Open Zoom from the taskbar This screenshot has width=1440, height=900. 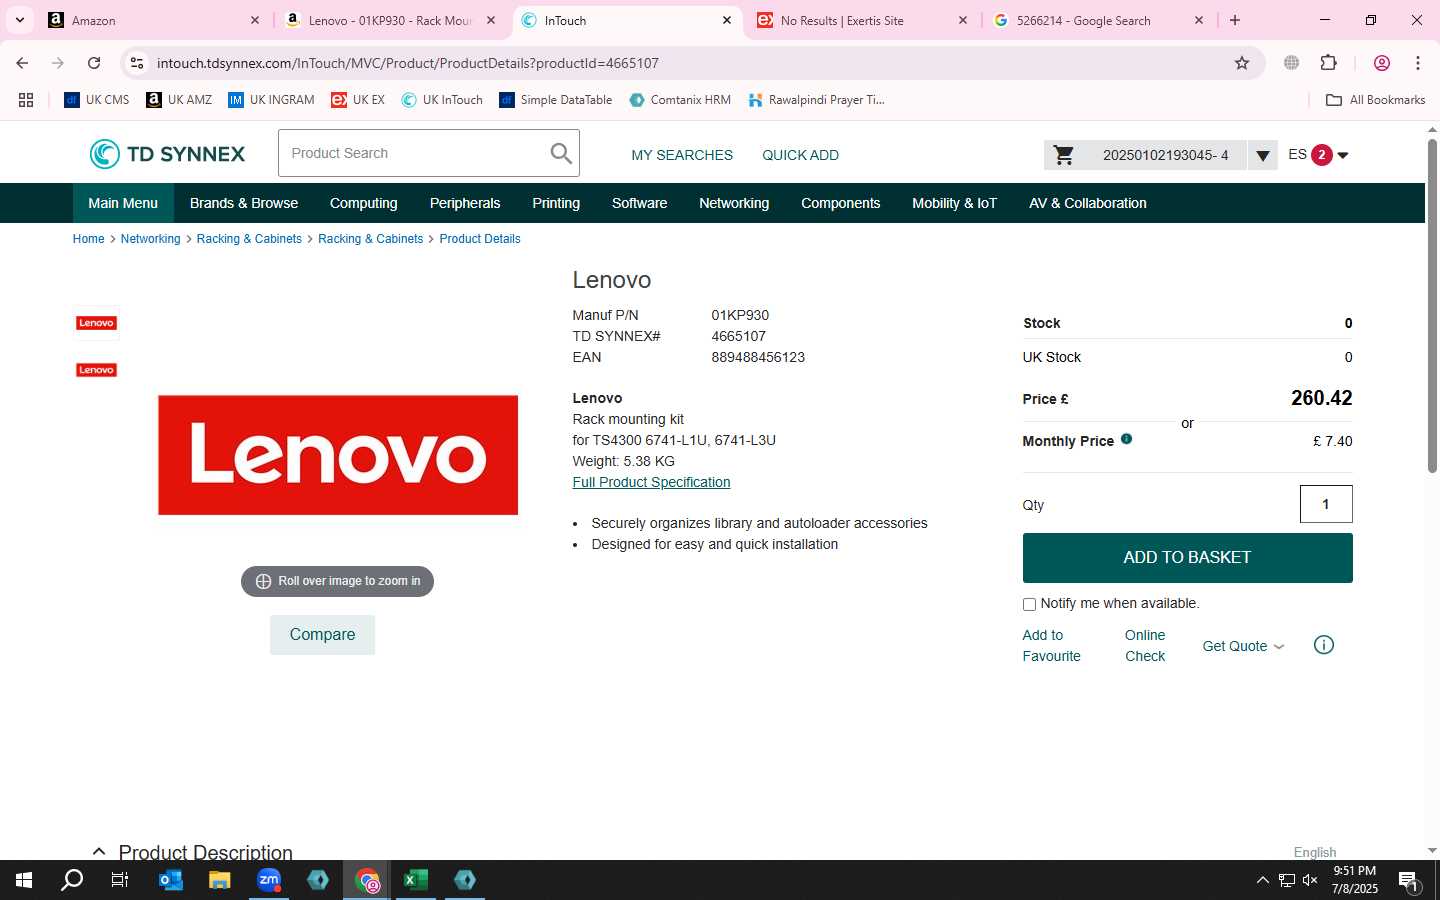click(x=269, y=880)
